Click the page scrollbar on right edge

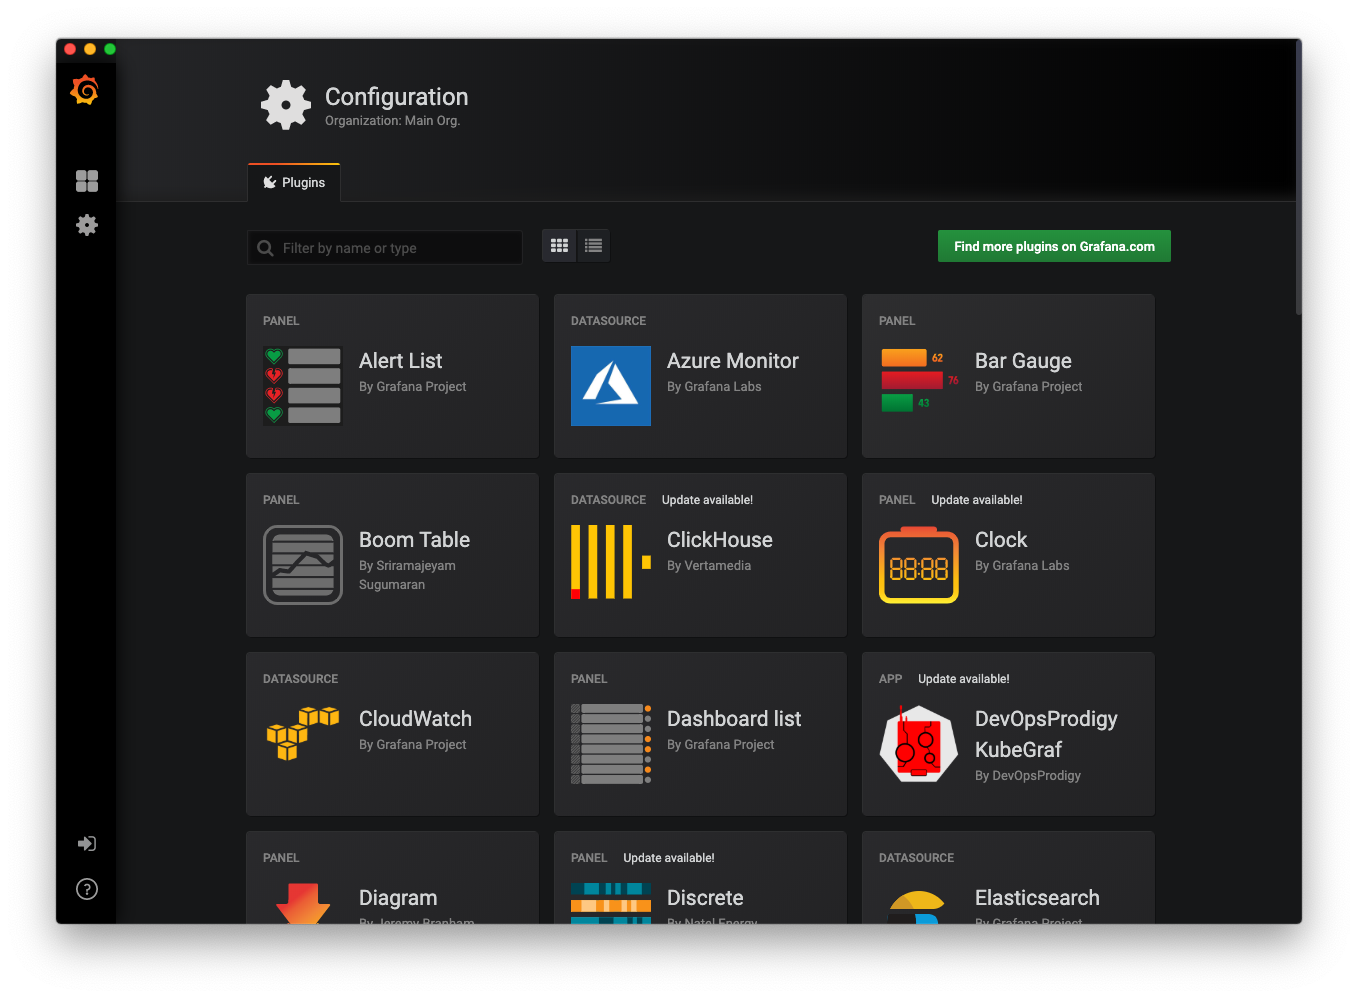click(1298, 180)
